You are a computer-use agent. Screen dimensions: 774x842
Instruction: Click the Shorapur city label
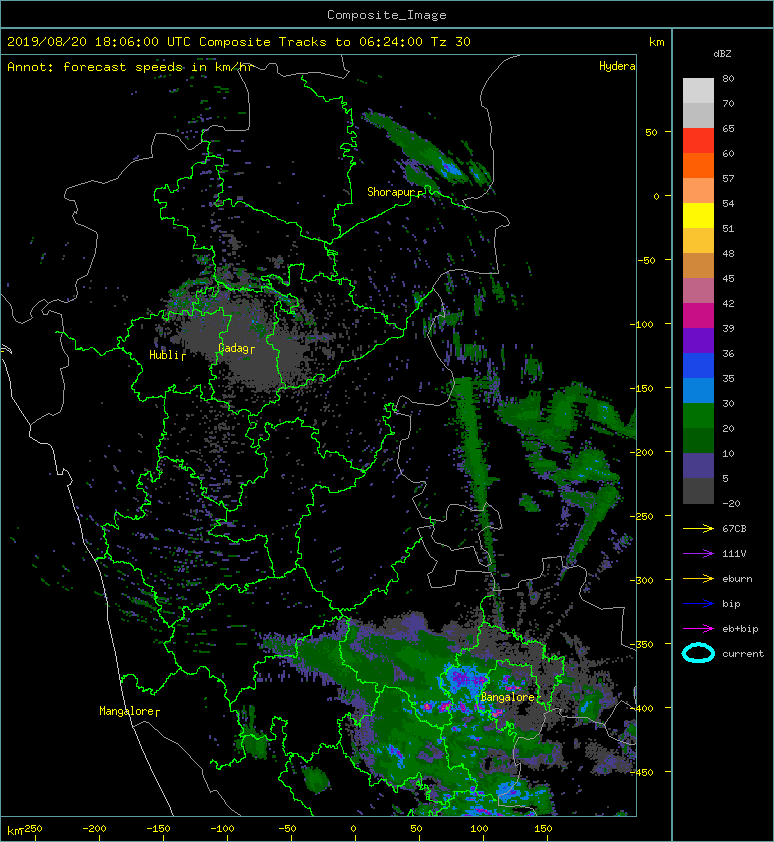tap(392, 192)
